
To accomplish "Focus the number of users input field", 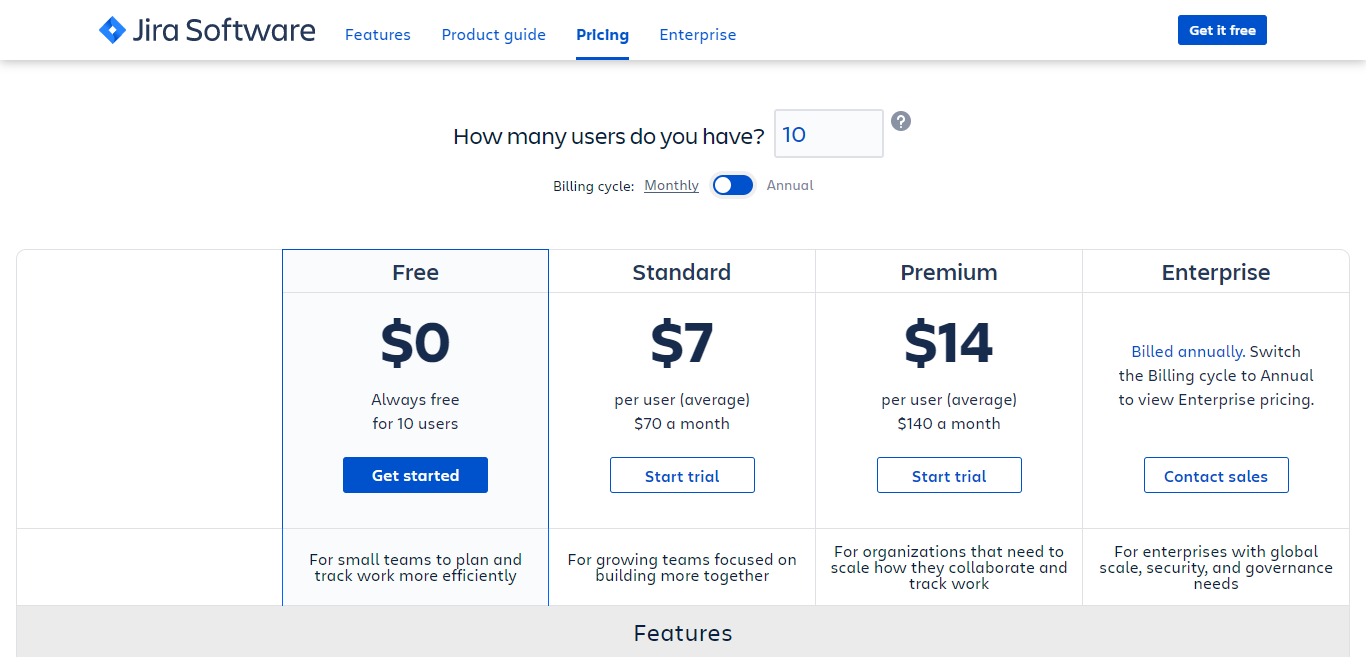I will [x=829, y=134].
